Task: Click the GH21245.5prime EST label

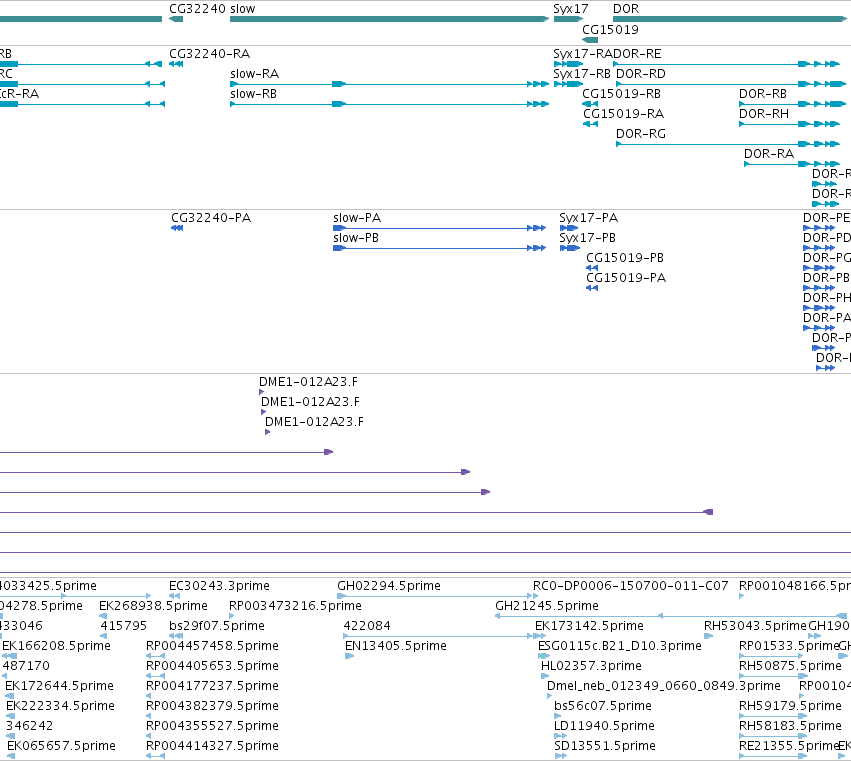Action: tap(547, 606)
